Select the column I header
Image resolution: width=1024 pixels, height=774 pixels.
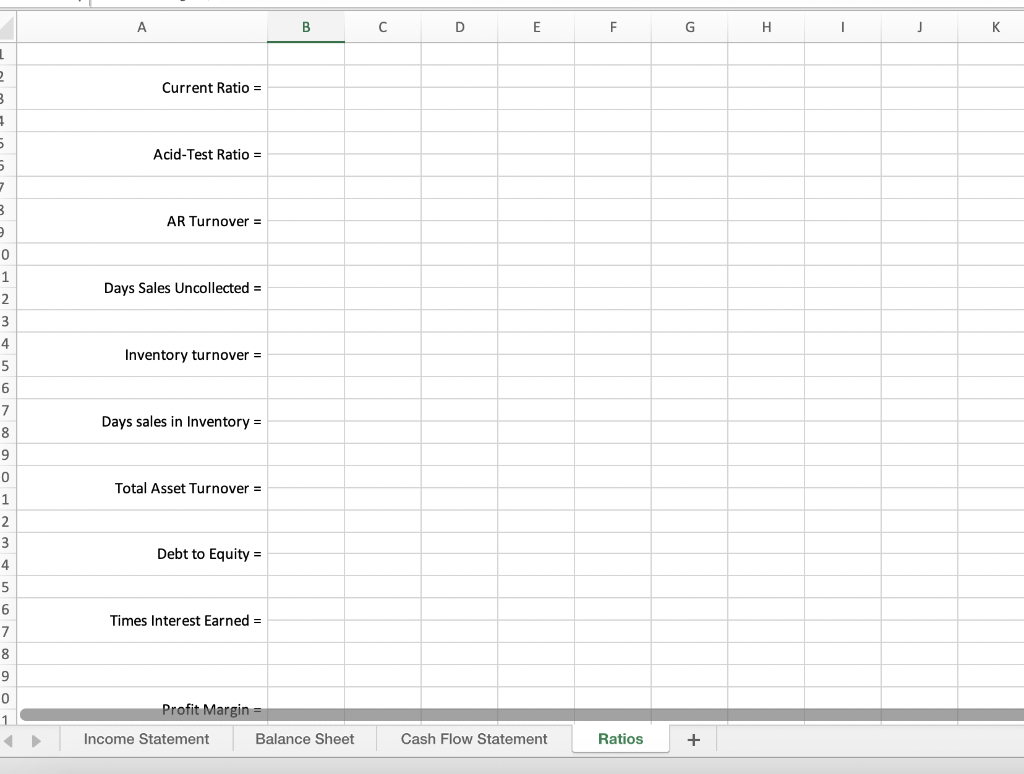click(842, 27)
